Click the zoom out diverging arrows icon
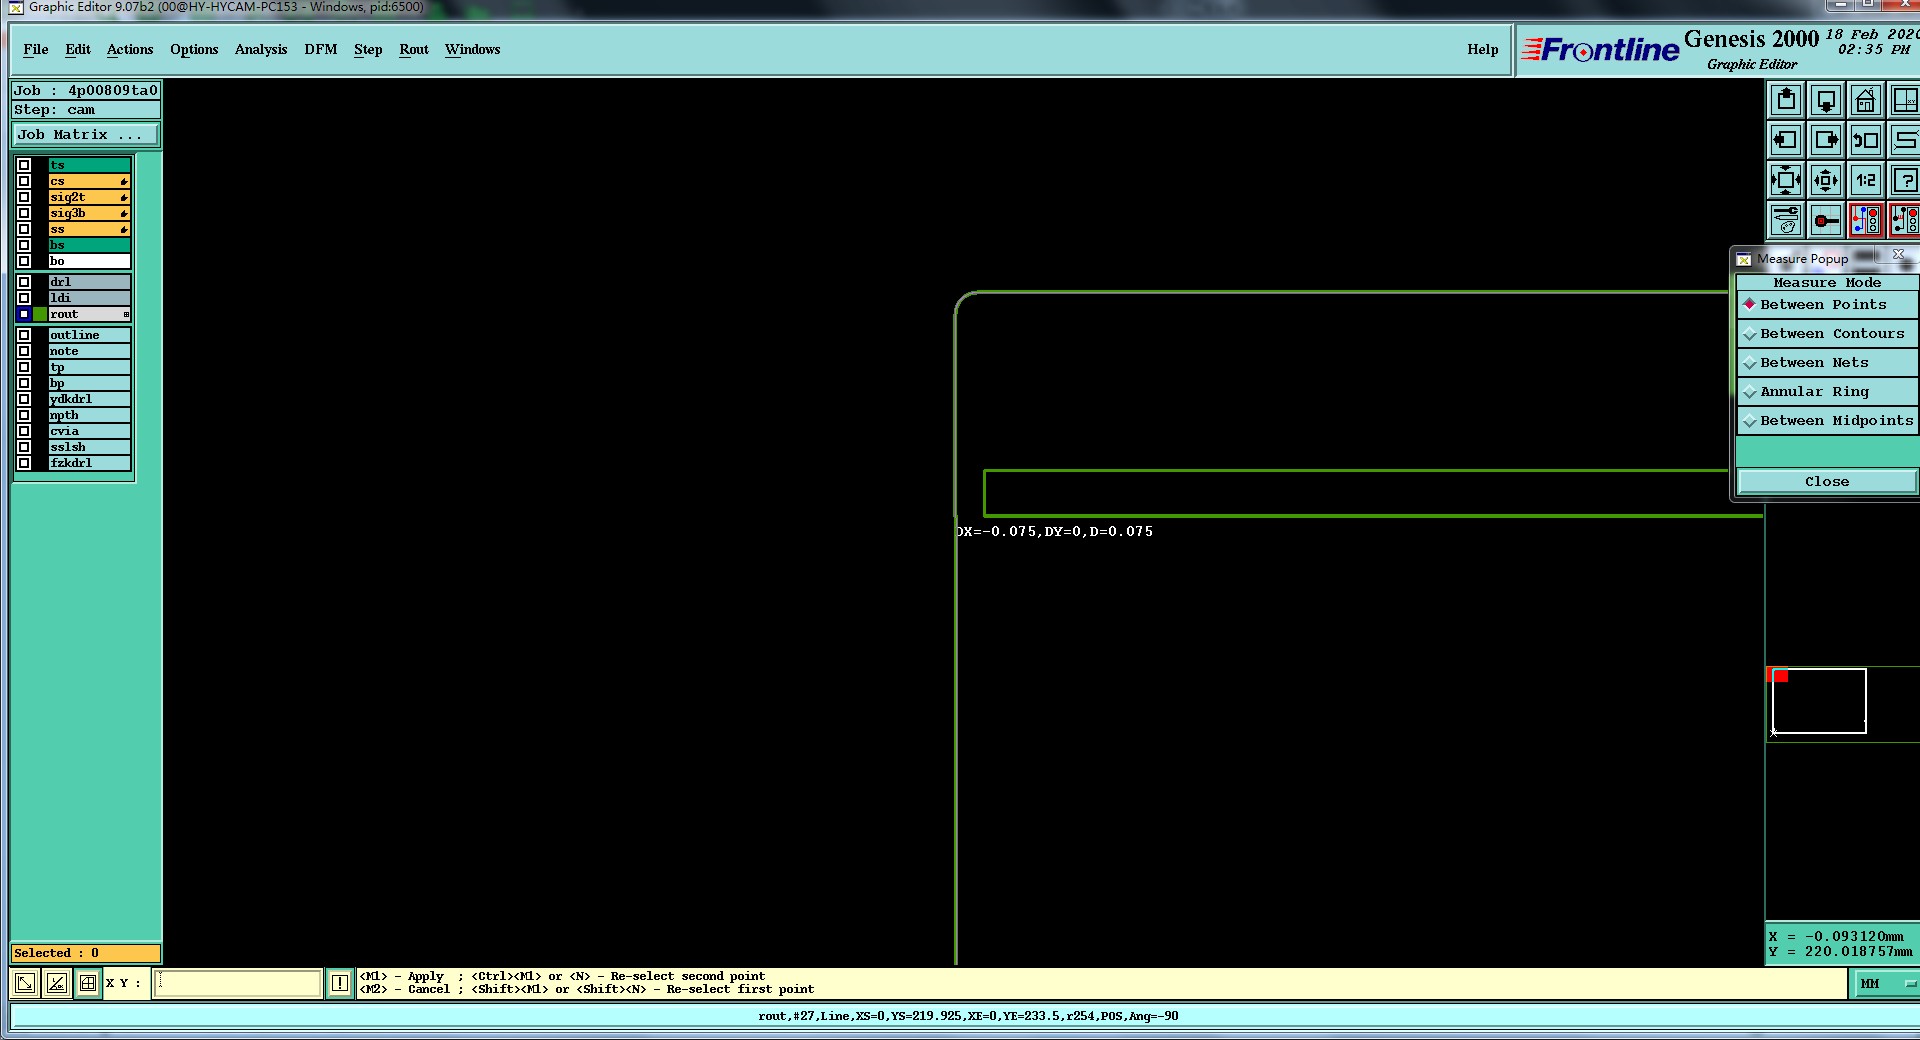 click(1826, 181)
